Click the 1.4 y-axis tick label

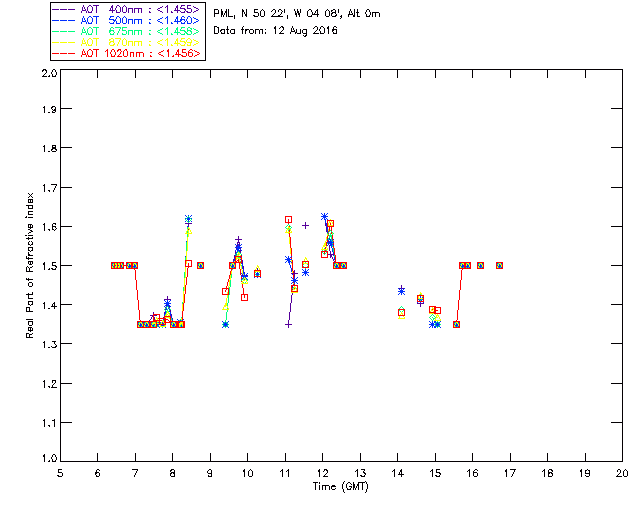(x=49, y=305)
